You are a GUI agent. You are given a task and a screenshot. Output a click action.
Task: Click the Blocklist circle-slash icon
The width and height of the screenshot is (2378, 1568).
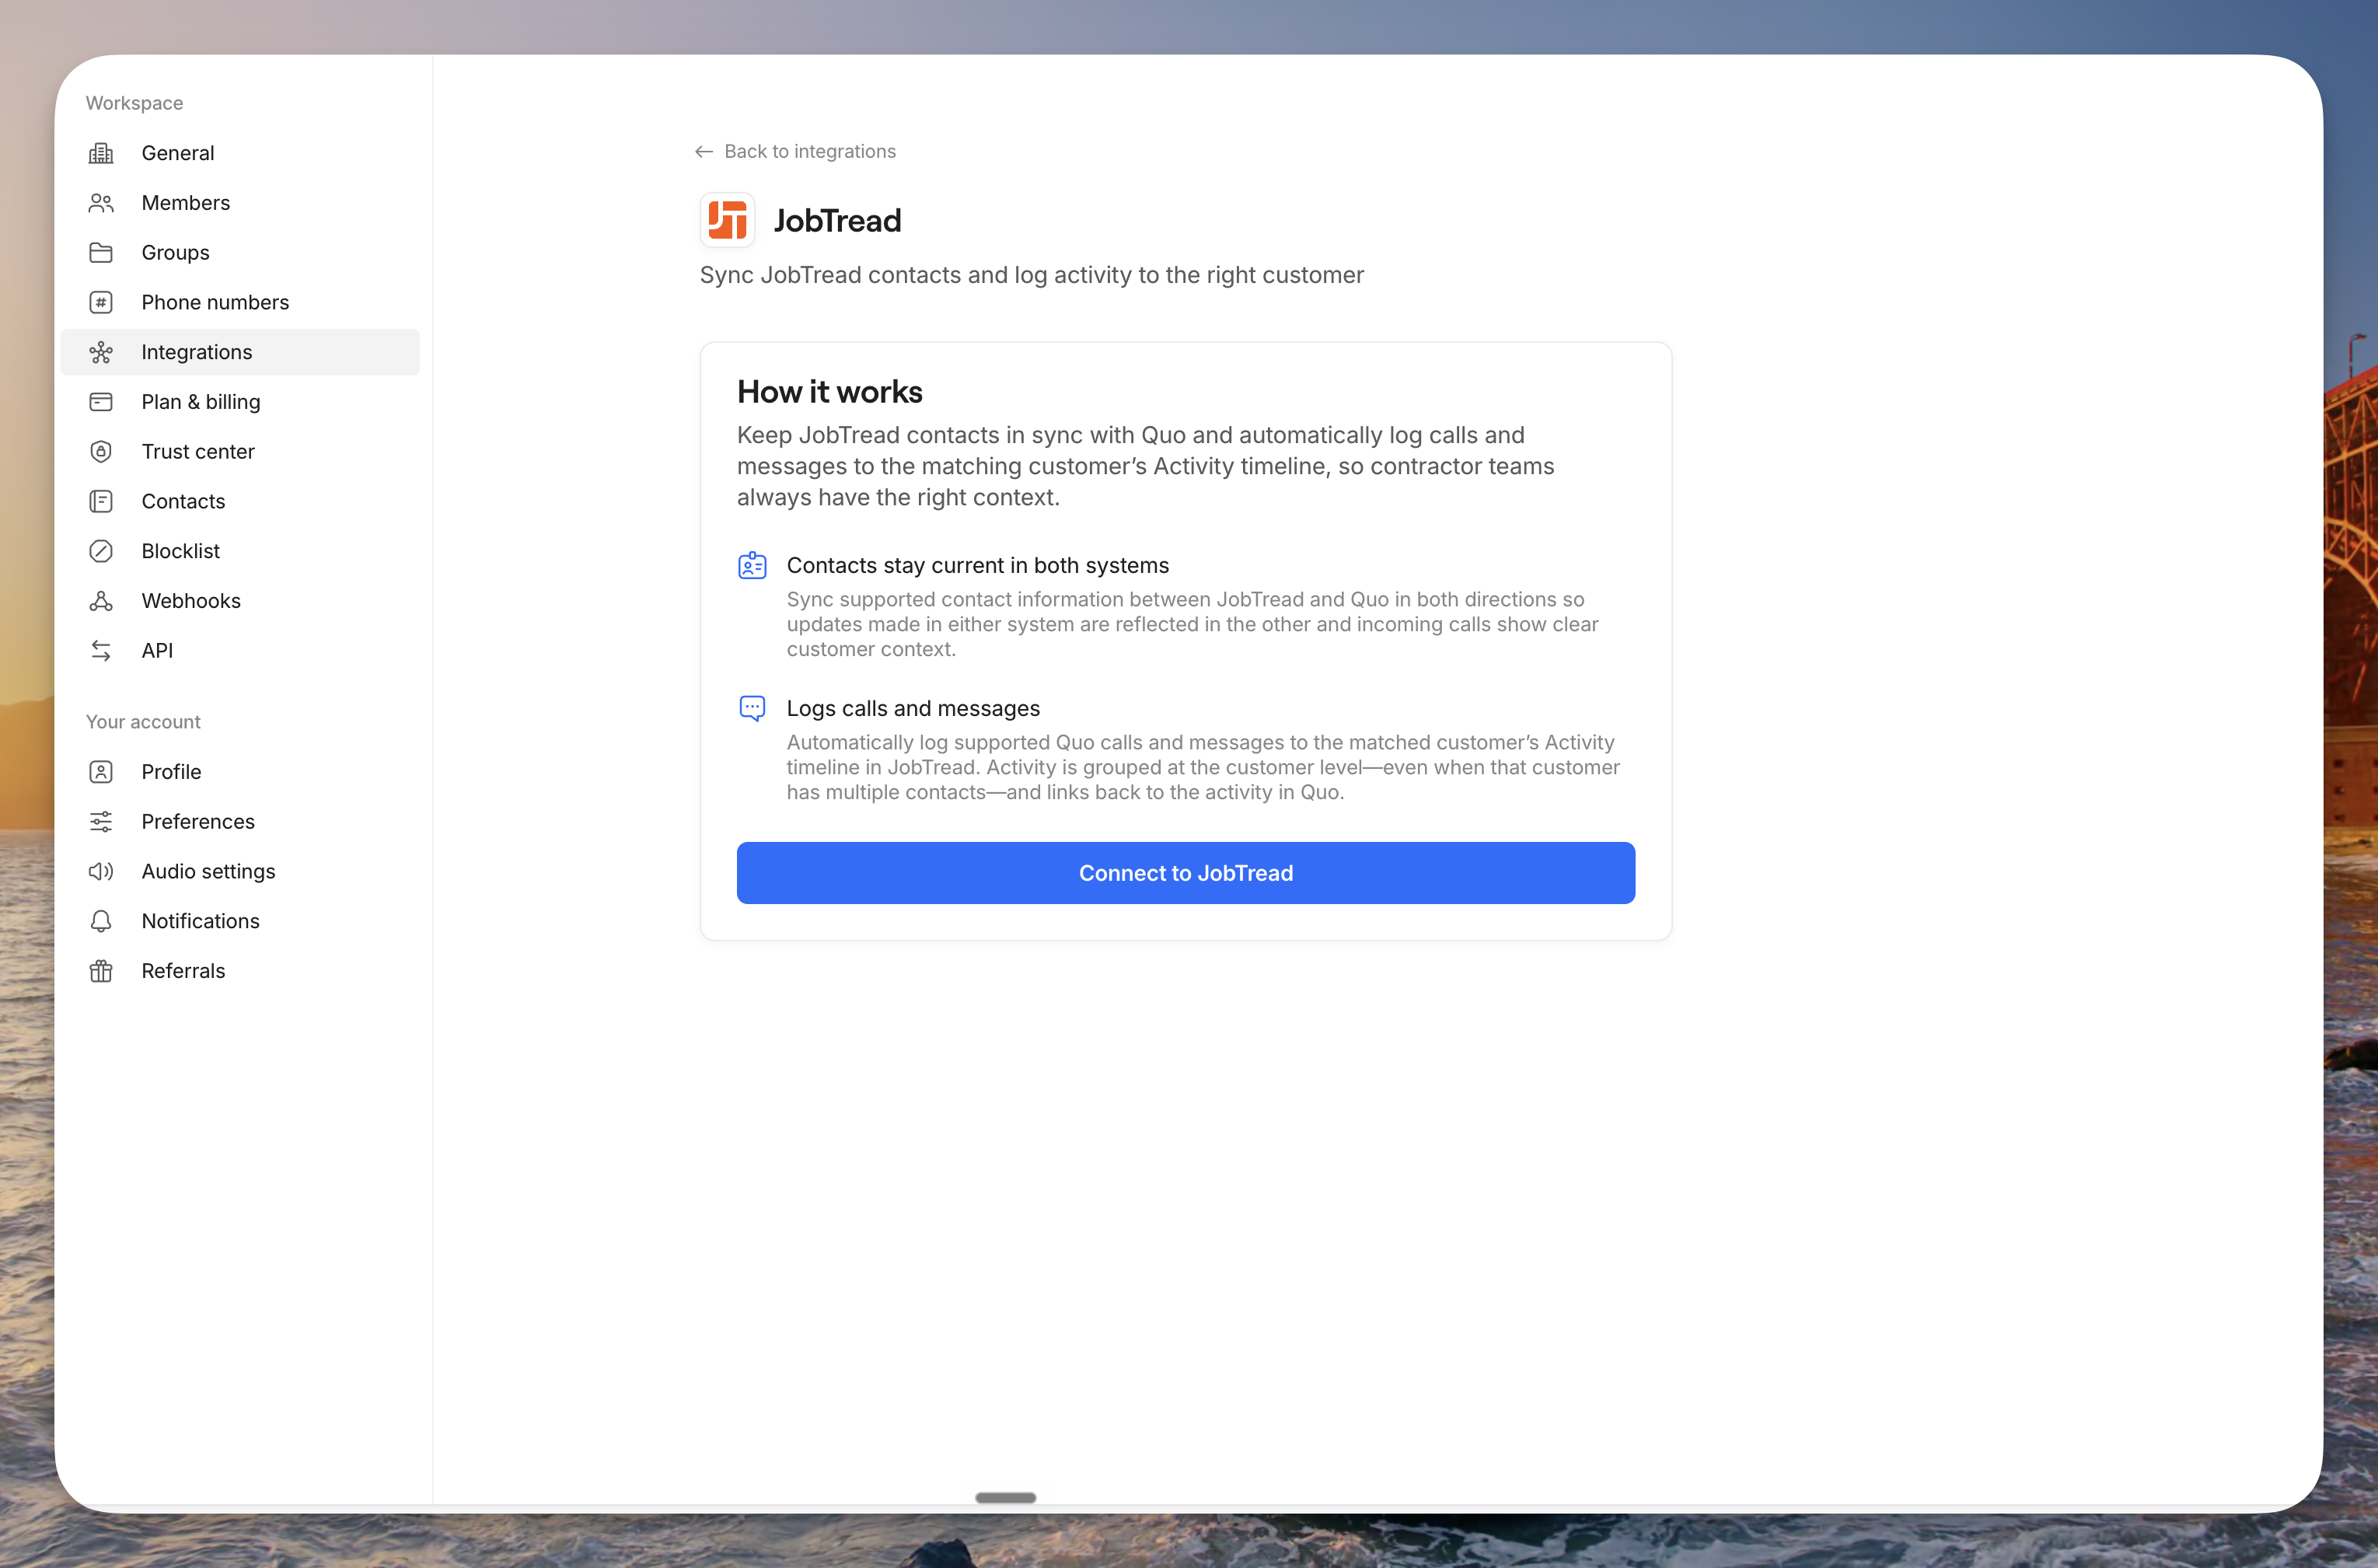pyautogui.click(x=101, y=551)
